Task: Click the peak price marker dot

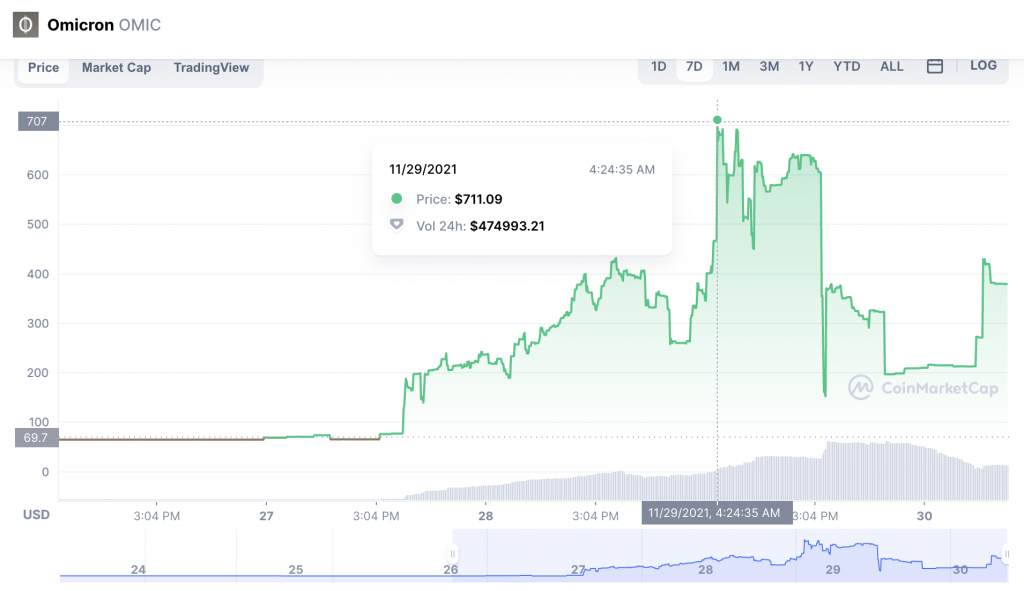Action: 717,120
